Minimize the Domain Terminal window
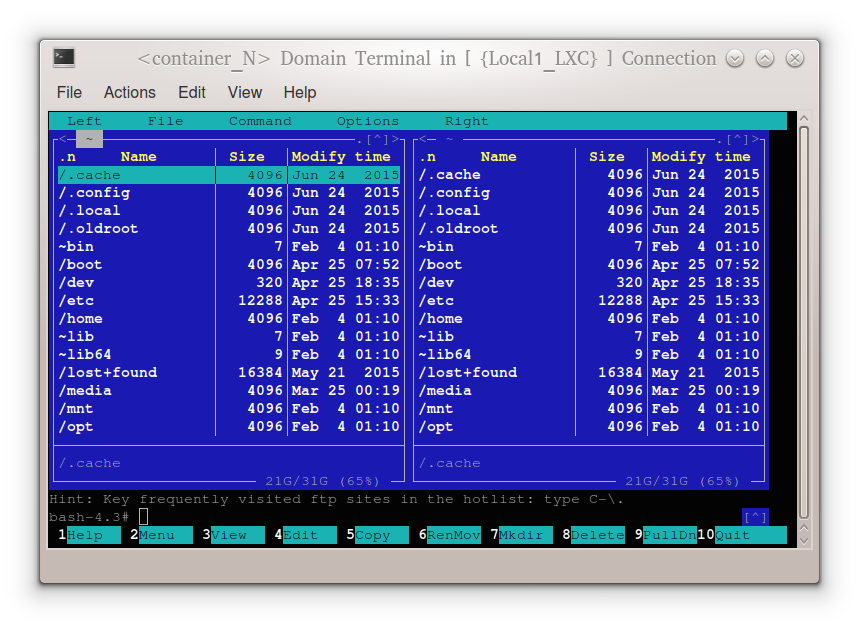 735,58
